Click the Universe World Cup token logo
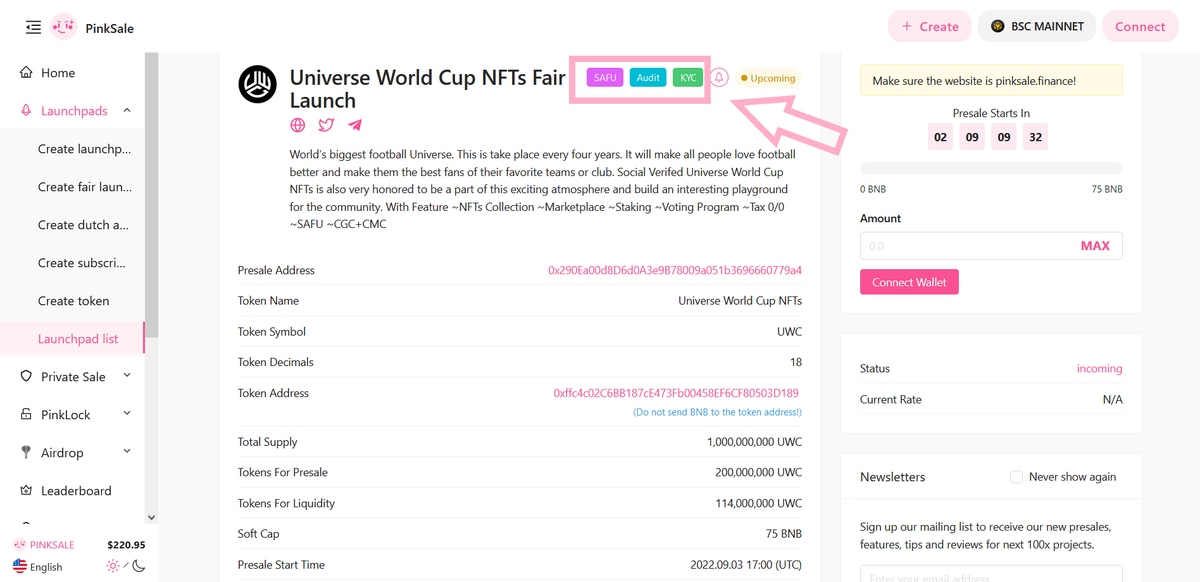 click(x=257, y=84)
